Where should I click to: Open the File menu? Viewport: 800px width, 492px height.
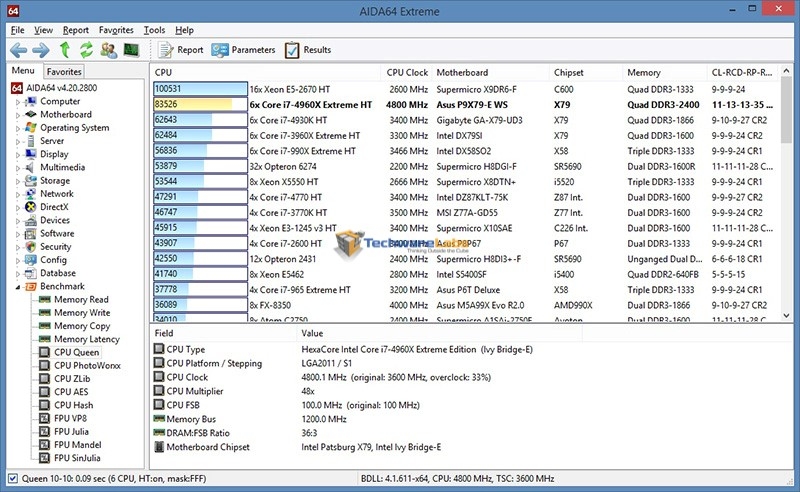click(x=17, y=30)
